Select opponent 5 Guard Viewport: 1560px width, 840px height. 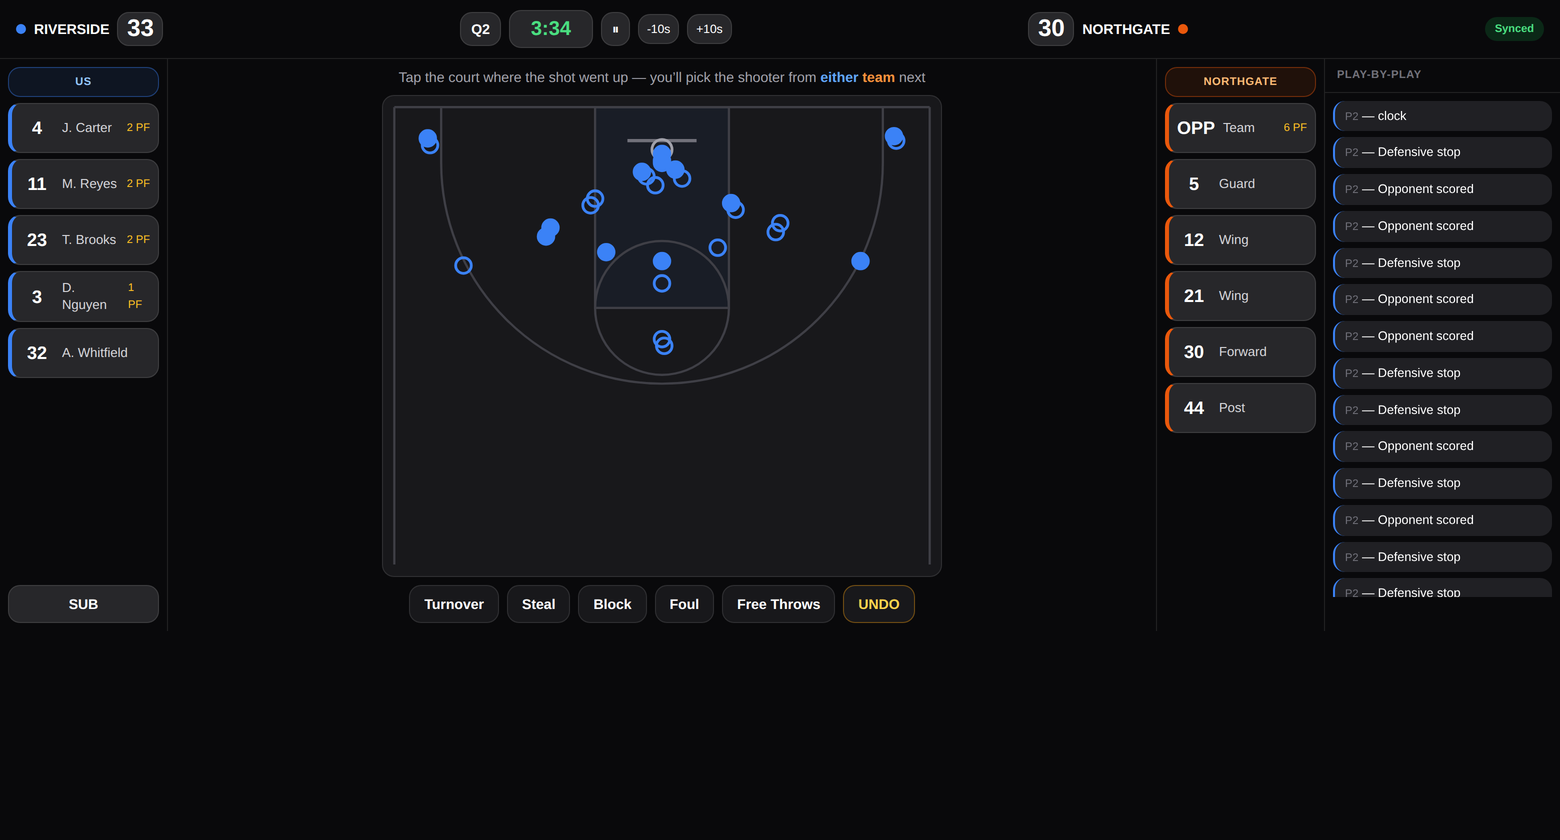pyautogui.click(x=1240, y=184)
